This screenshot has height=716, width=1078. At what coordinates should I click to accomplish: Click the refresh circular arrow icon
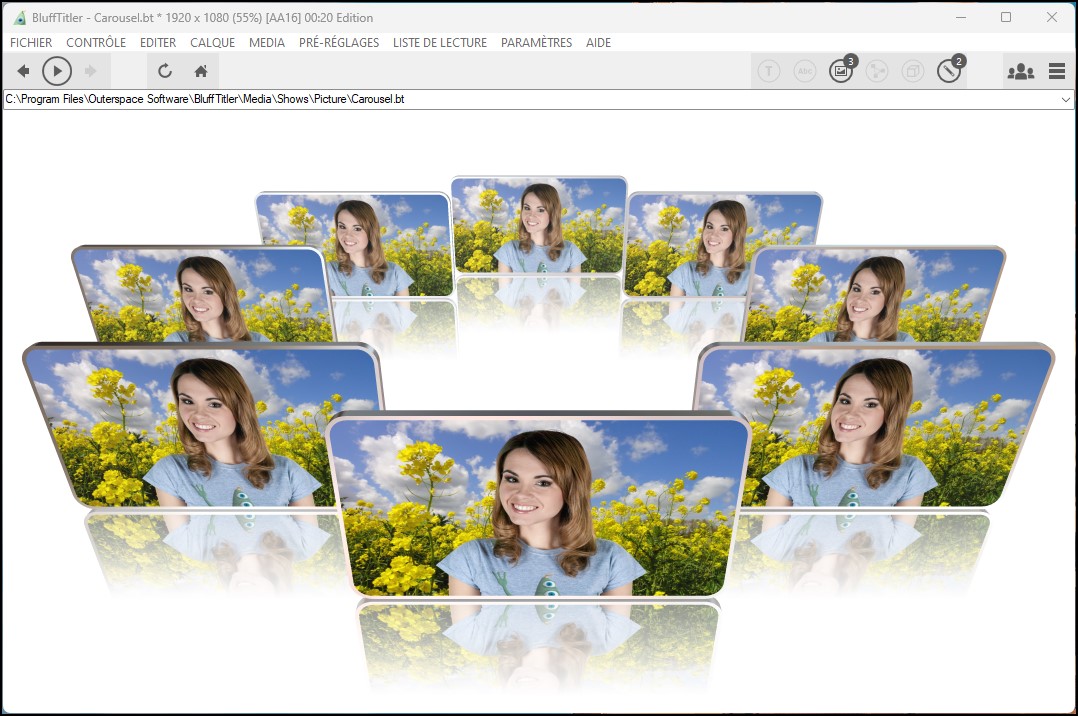coord(165,71)
